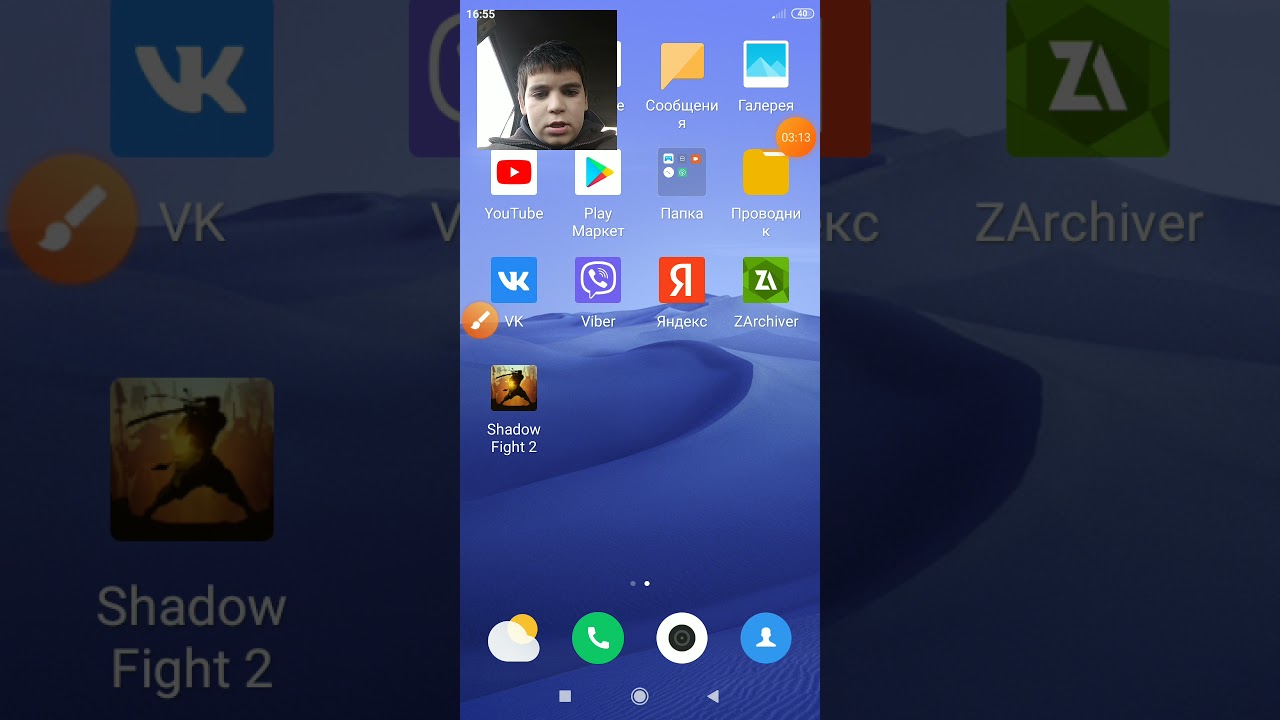
Task: Open the blue contacts app
Action: click(766, 638)
